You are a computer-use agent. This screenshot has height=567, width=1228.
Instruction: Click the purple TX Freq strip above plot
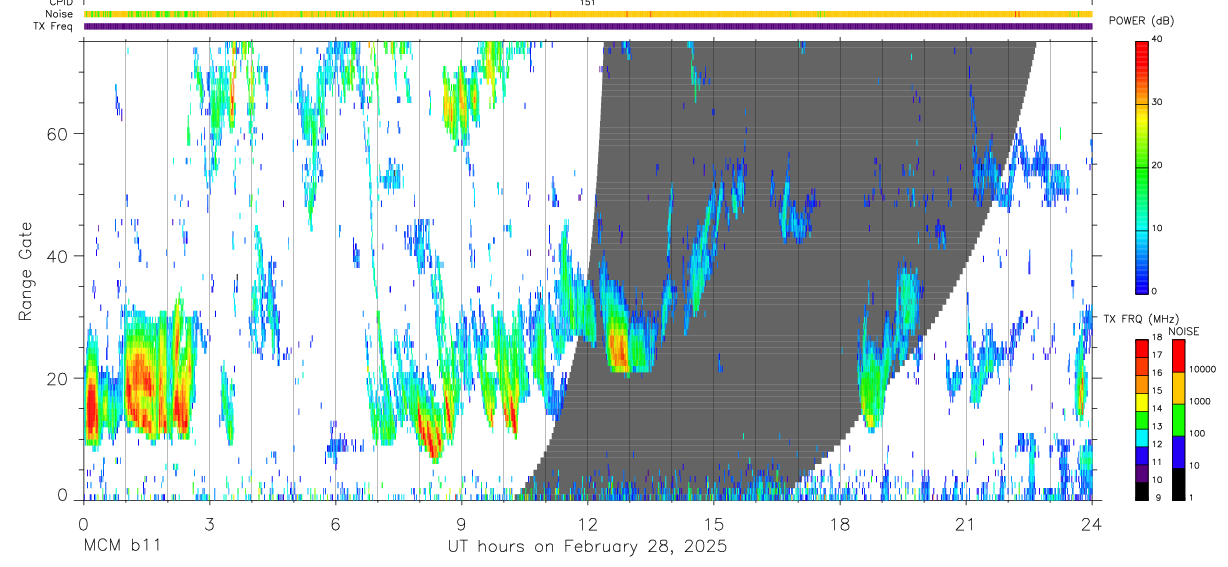[588, 26]
